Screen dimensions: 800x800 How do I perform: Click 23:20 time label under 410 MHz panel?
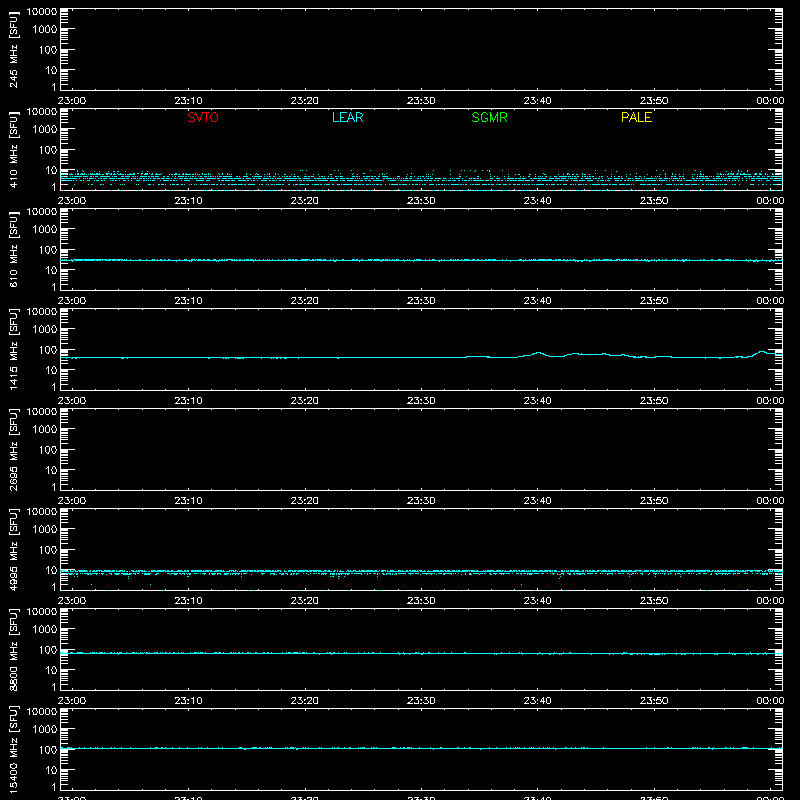pyautogui.click(x=305, y=201)
